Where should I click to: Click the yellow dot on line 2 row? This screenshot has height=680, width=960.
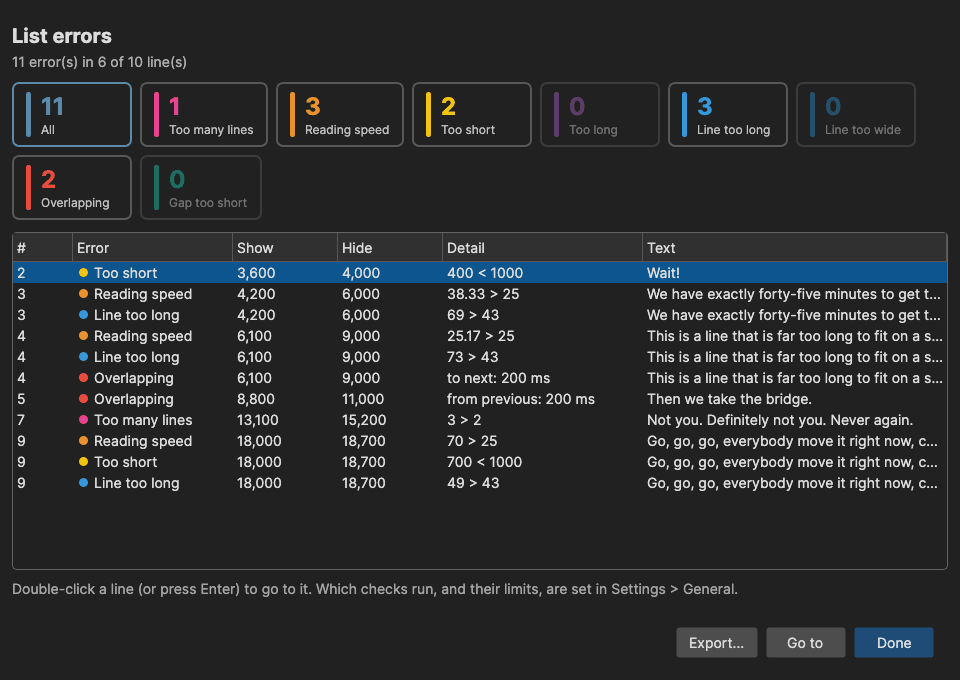click(83, 272)
